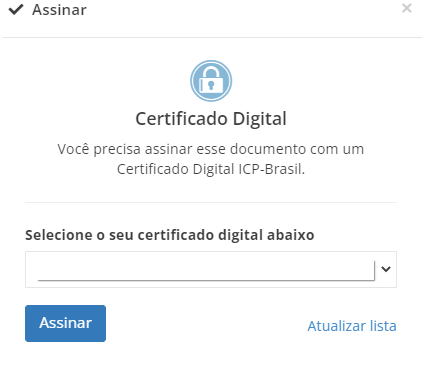The image size is (422, 385).
Task: Click the keyhole in the padlock icon
Action: click(x=211, y=85)
